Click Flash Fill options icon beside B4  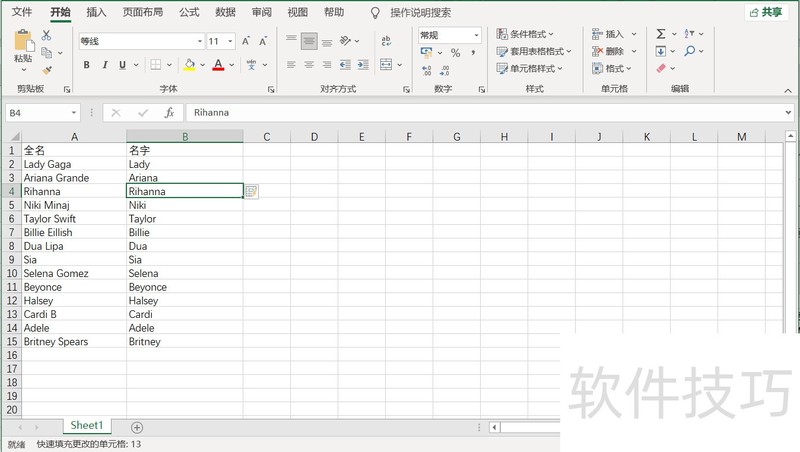coord(251,191)
